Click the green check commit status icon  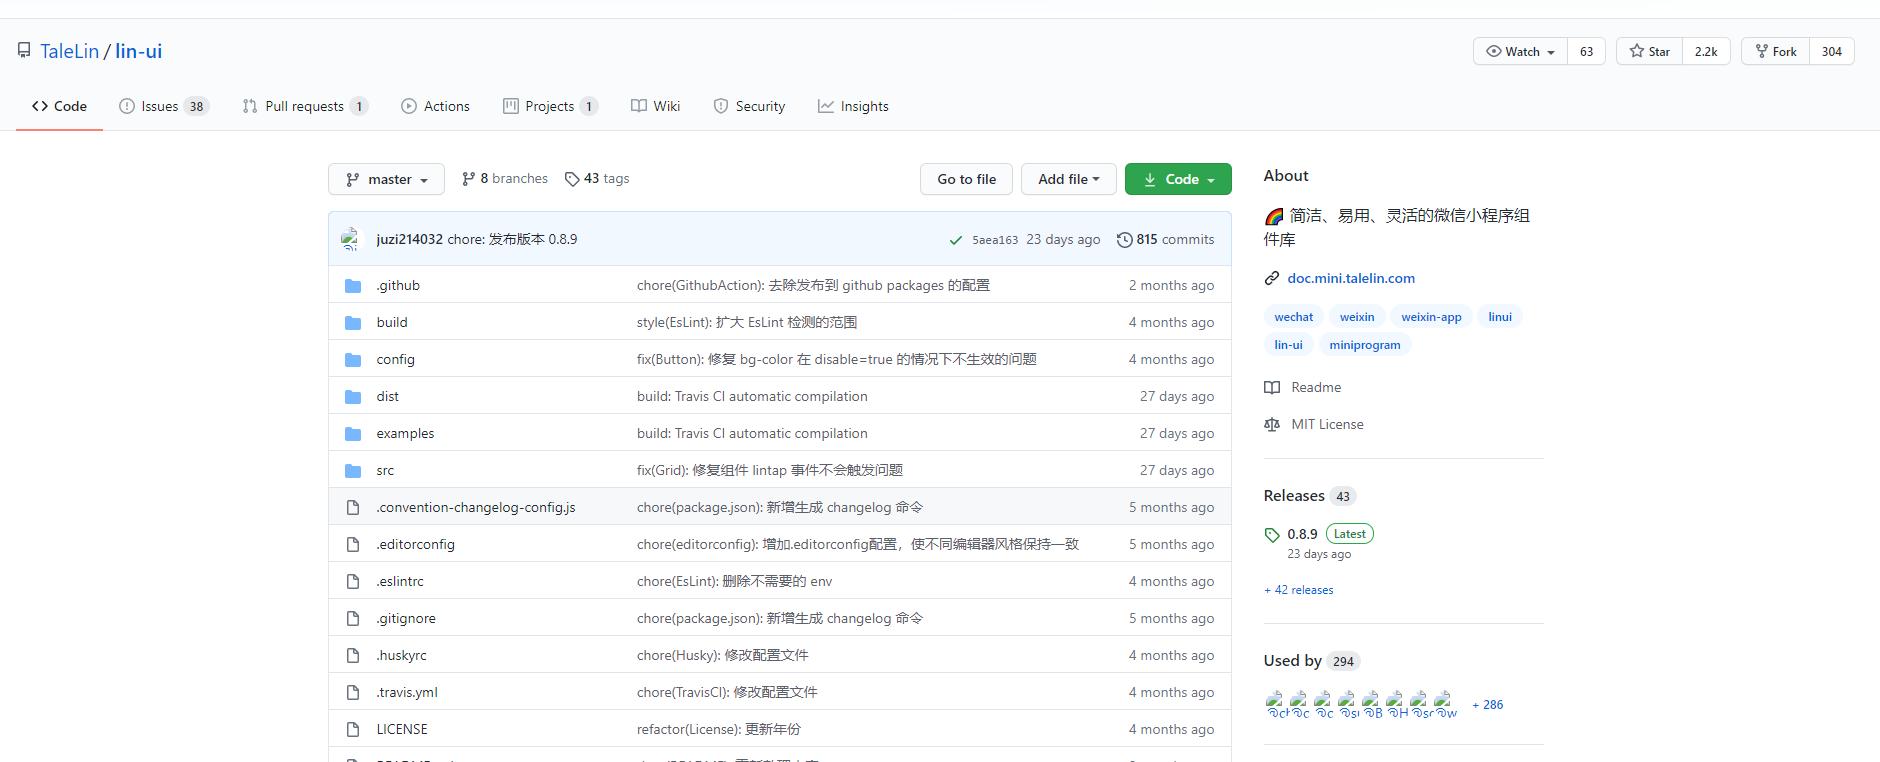[x=957, y=240]
